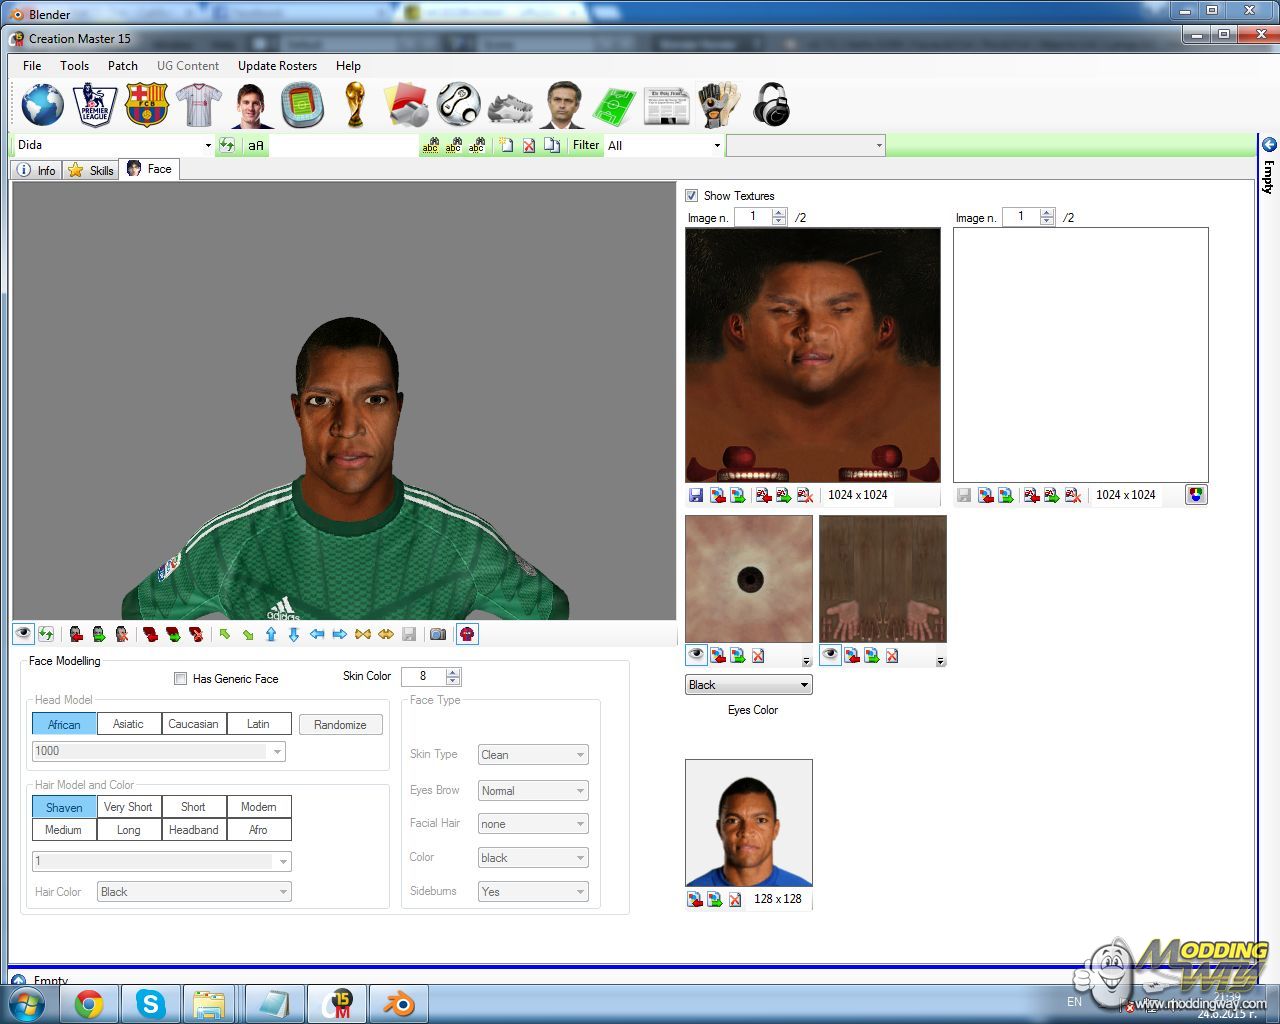The width and height of the screenshot is (1280, 1024).
Task: Click the stadium icon in the toolbar
Action: point(302,105)
